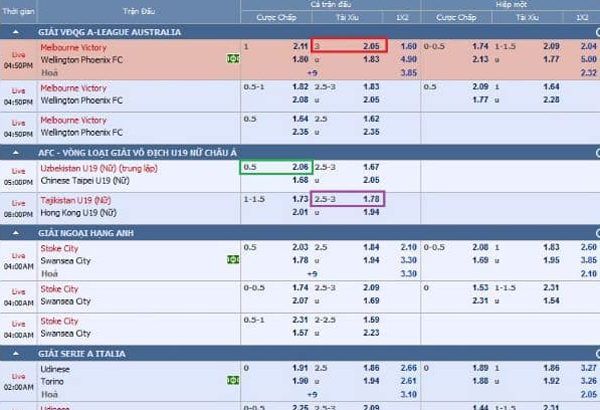Screen dimensions: 600x410
Task: Pick Udinese first-half 1X2 home odds 3.27
Action: tap(589, 368)
